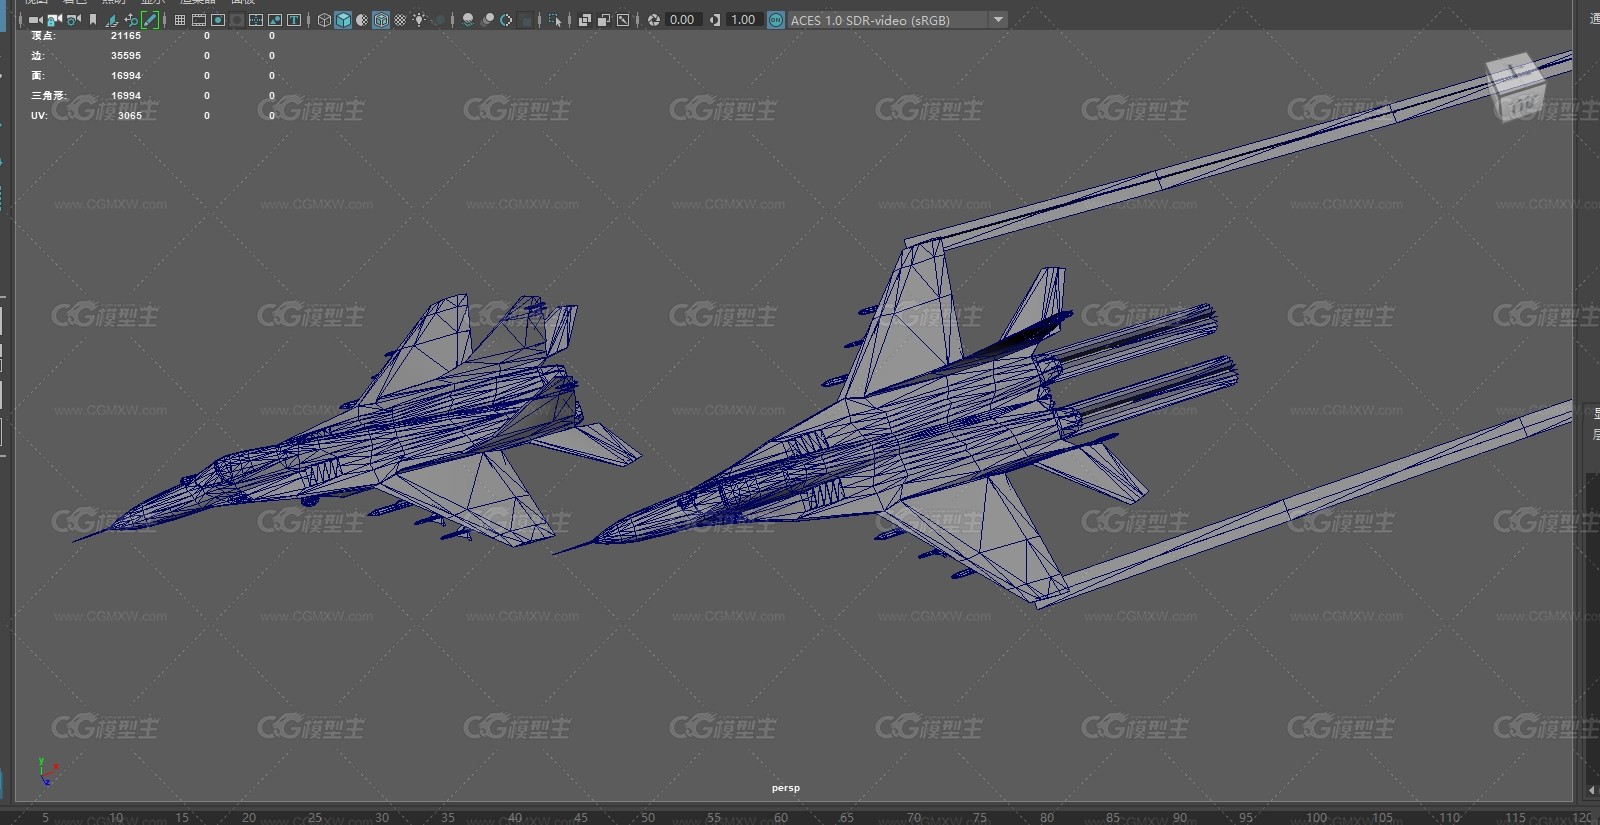Toggle the Lock Camera icon
The height and width of the screenshot is (825, 1600).
(54, 20)
